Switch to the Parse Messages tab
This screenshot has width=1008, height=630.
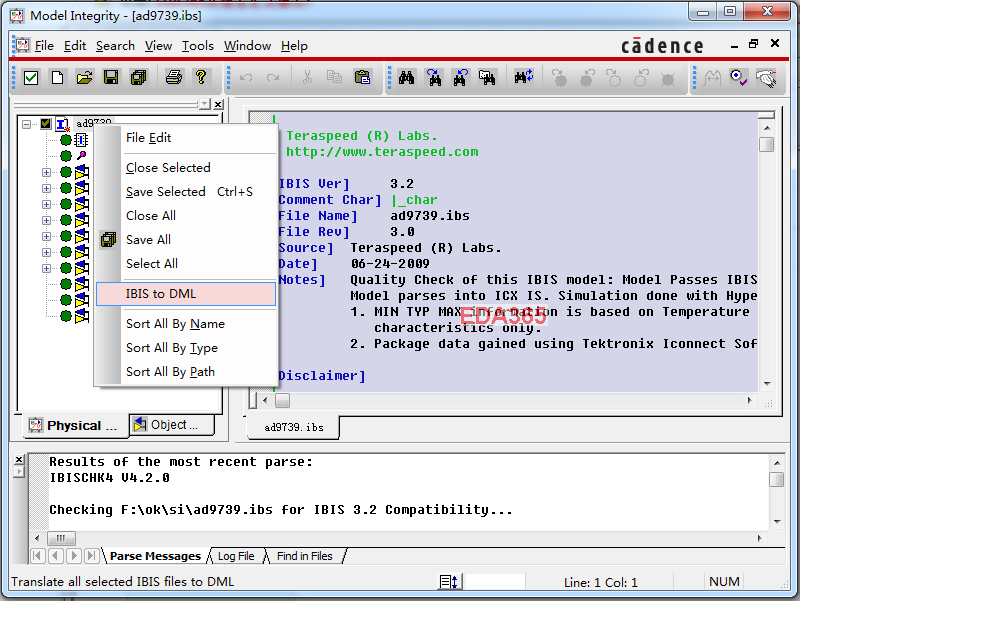tap(155, 556)
